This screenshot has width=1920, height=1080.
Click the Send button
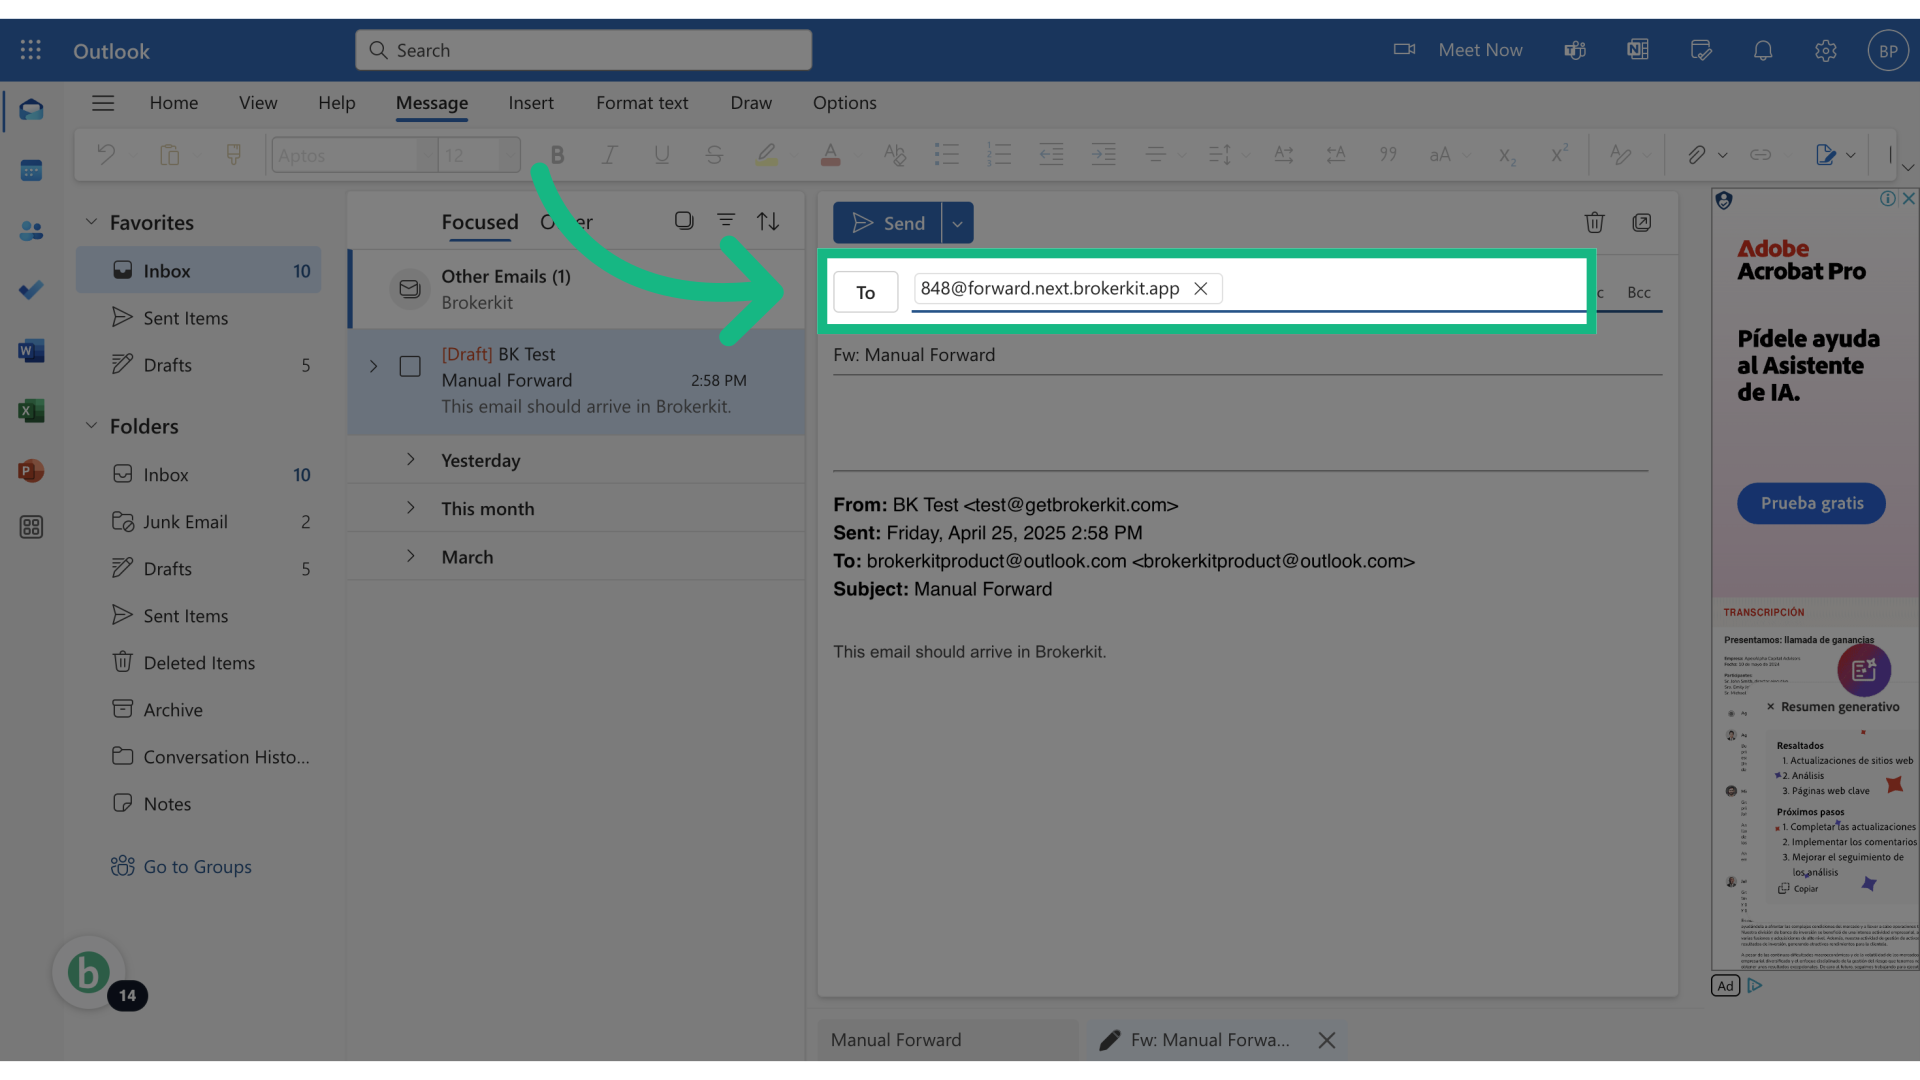click(887, 223)
